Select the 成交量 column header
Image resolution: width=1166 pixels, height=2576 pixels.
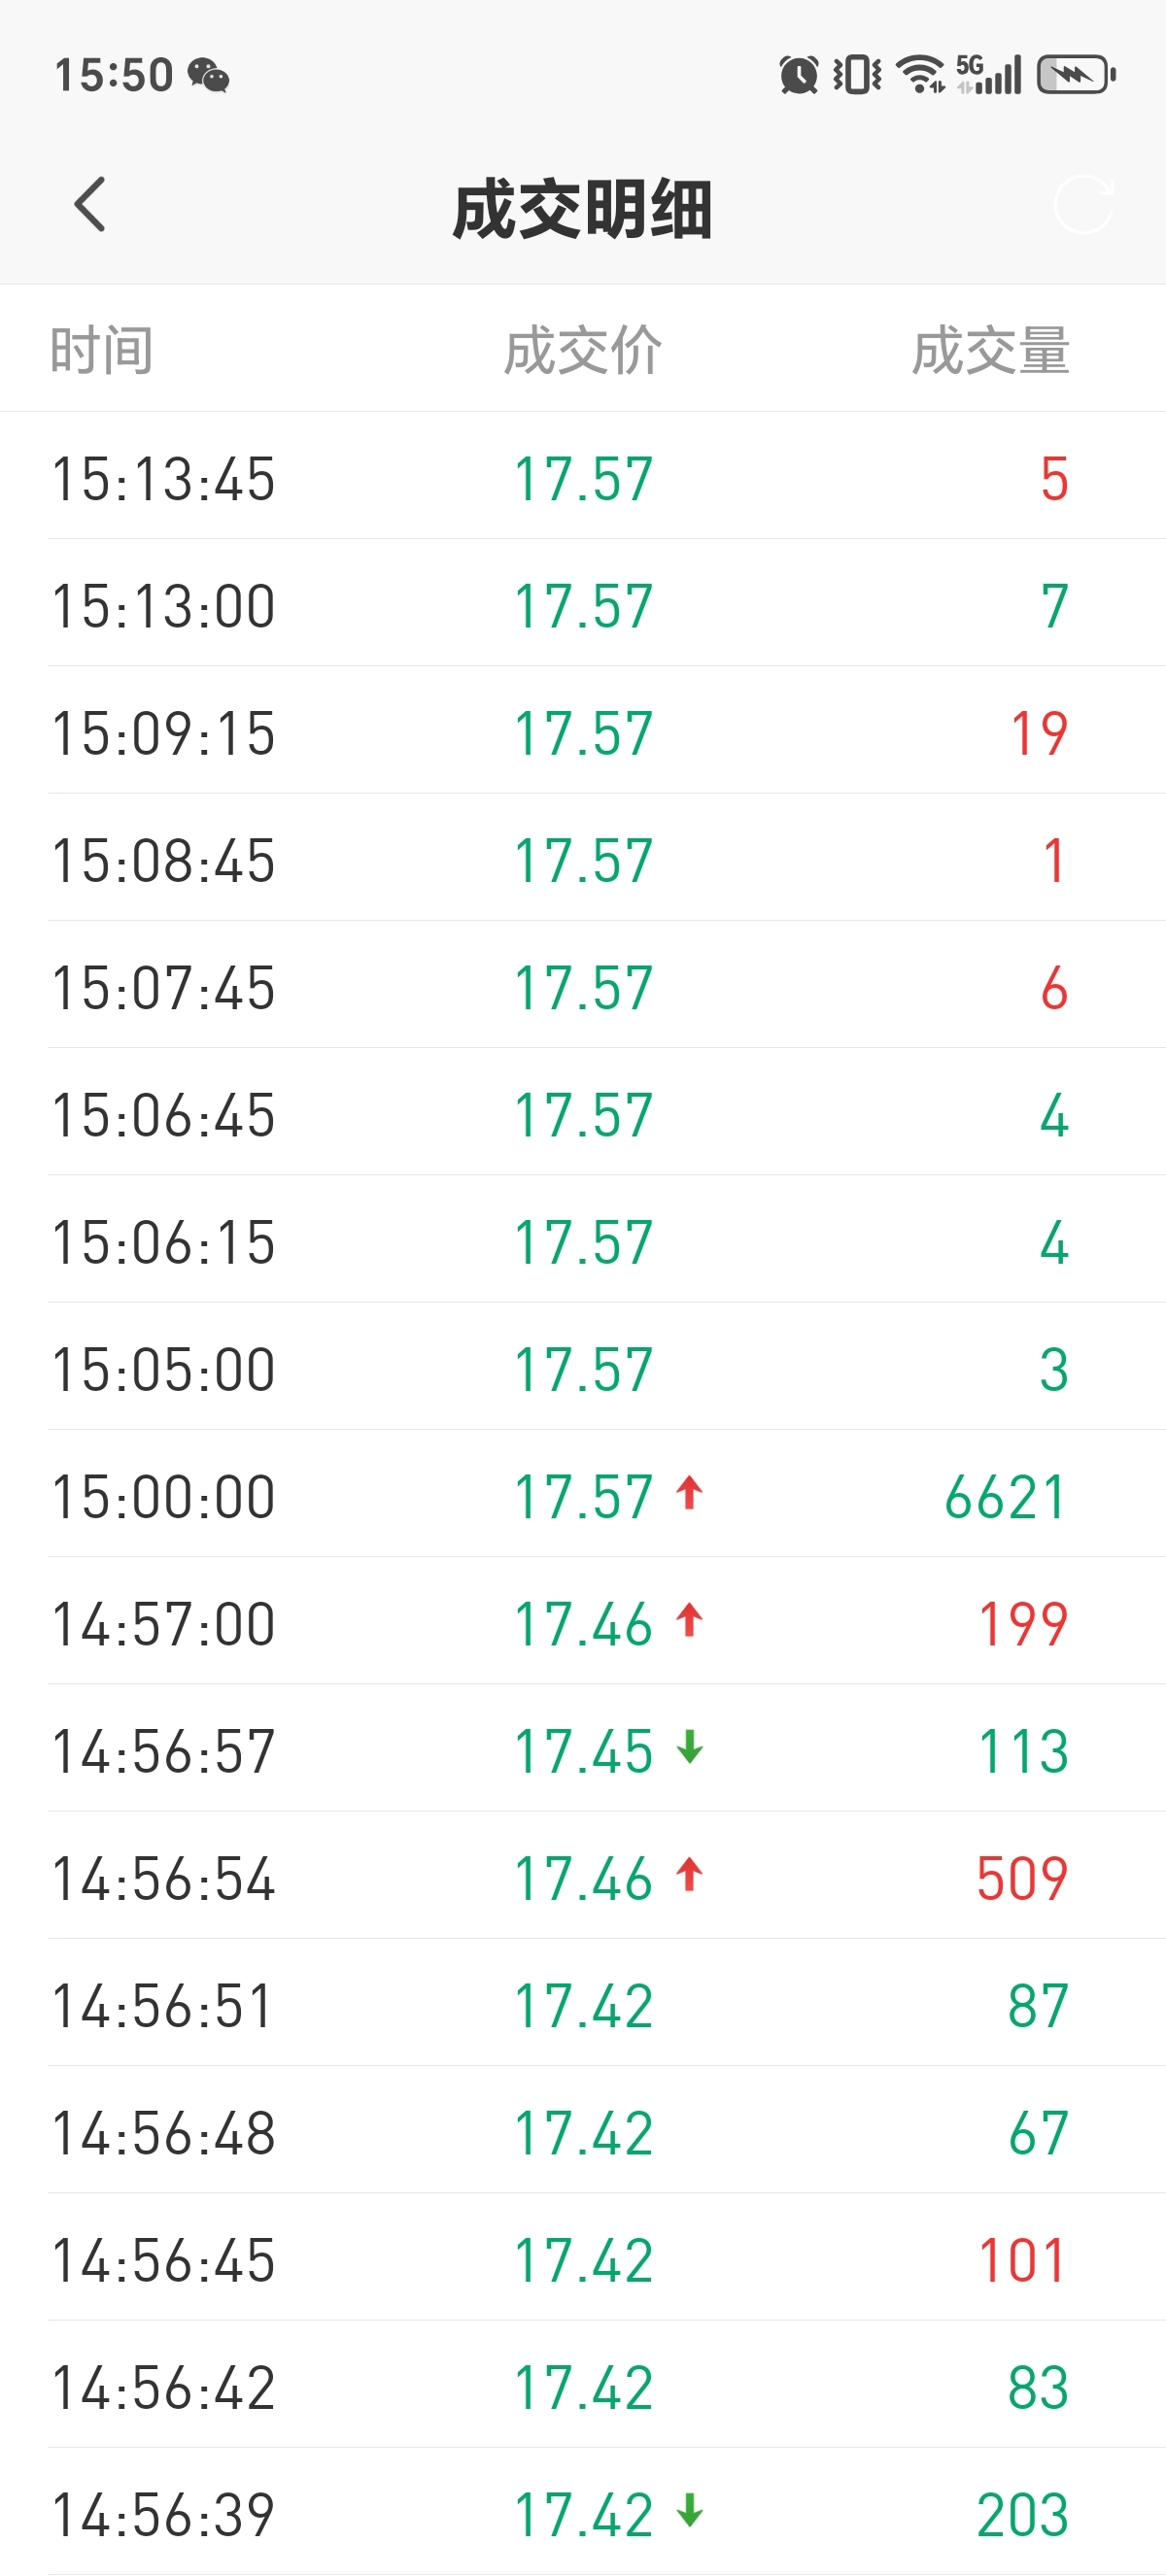click(990, 350)
